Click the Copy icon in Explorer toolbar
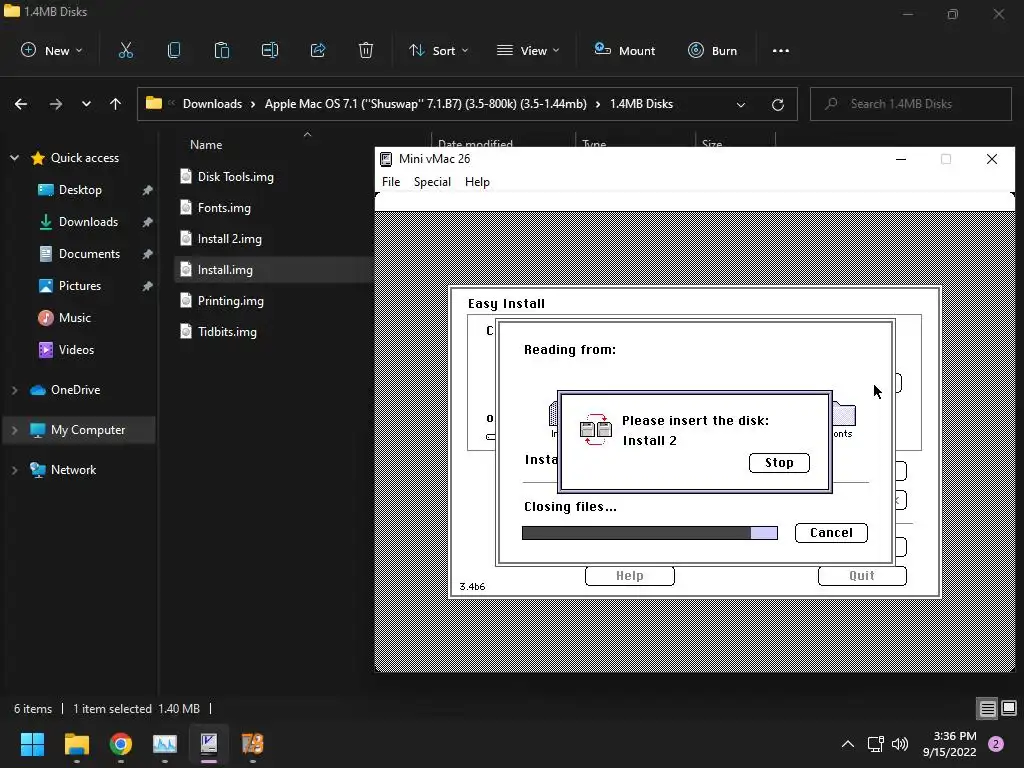Viewport: 1024px width, 768px height. [174, 50]
